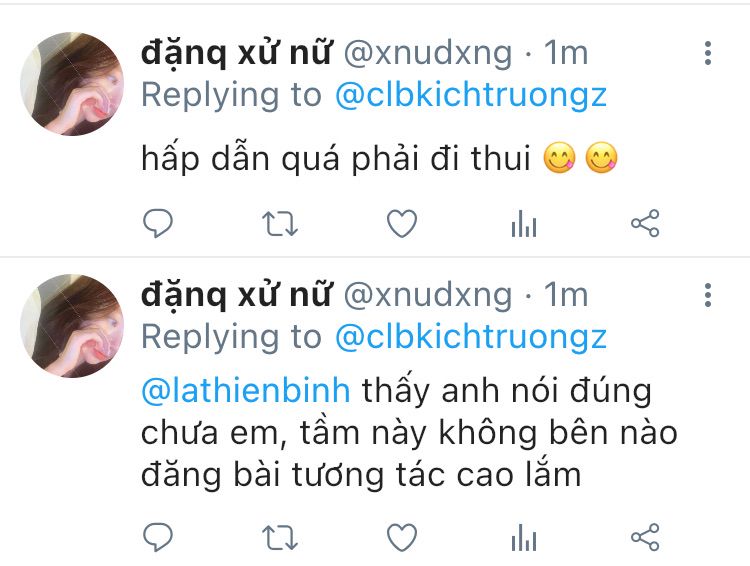750x566 pixels.
Task: Open the three-dot menu on the second tweet
Action: point(708,295)
